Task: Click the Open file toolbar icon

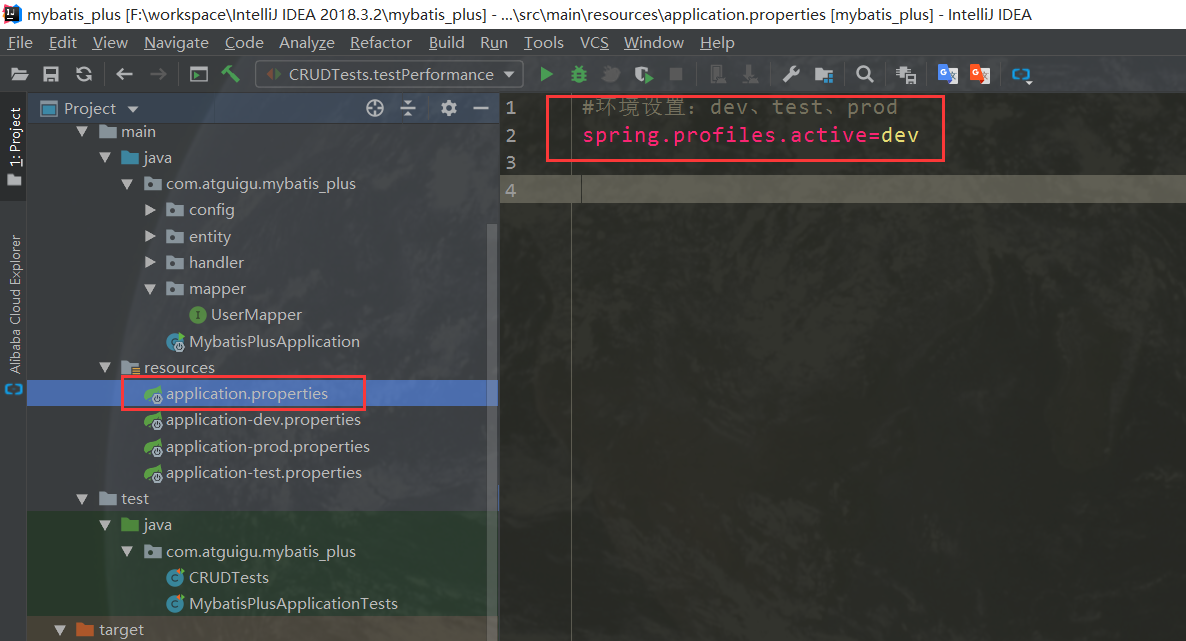Action: (x=20, y=74)
